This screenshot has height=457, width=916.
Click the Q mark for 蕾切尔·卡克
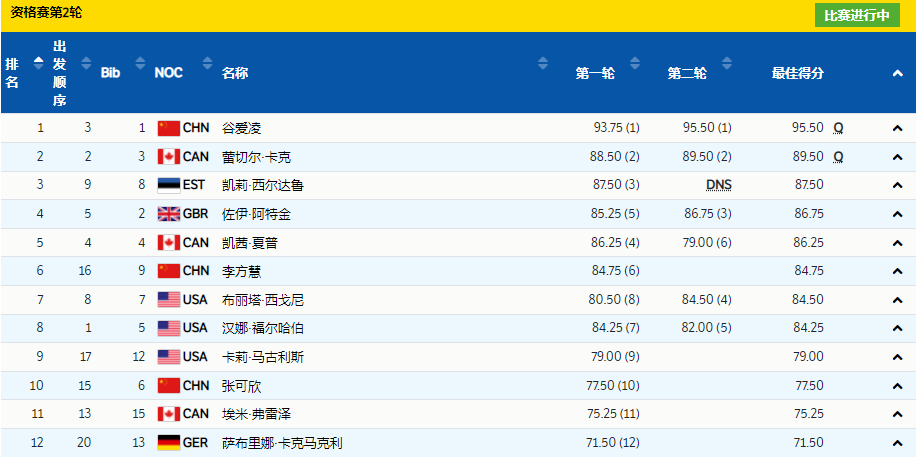click(838, 157)
